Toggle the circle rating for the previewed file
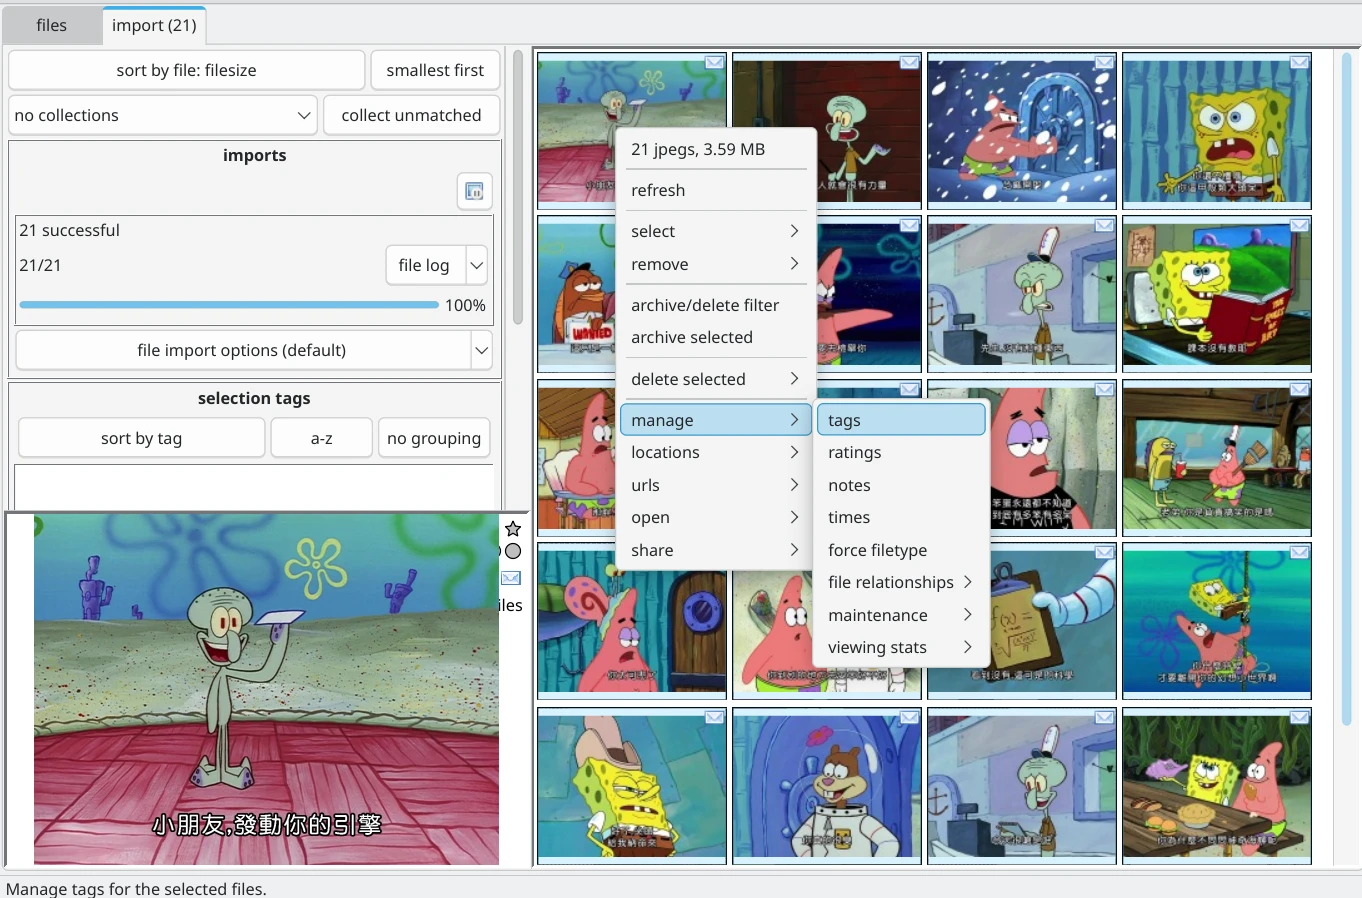Viewport: 1362px width, 898px height. coord(513,551)
